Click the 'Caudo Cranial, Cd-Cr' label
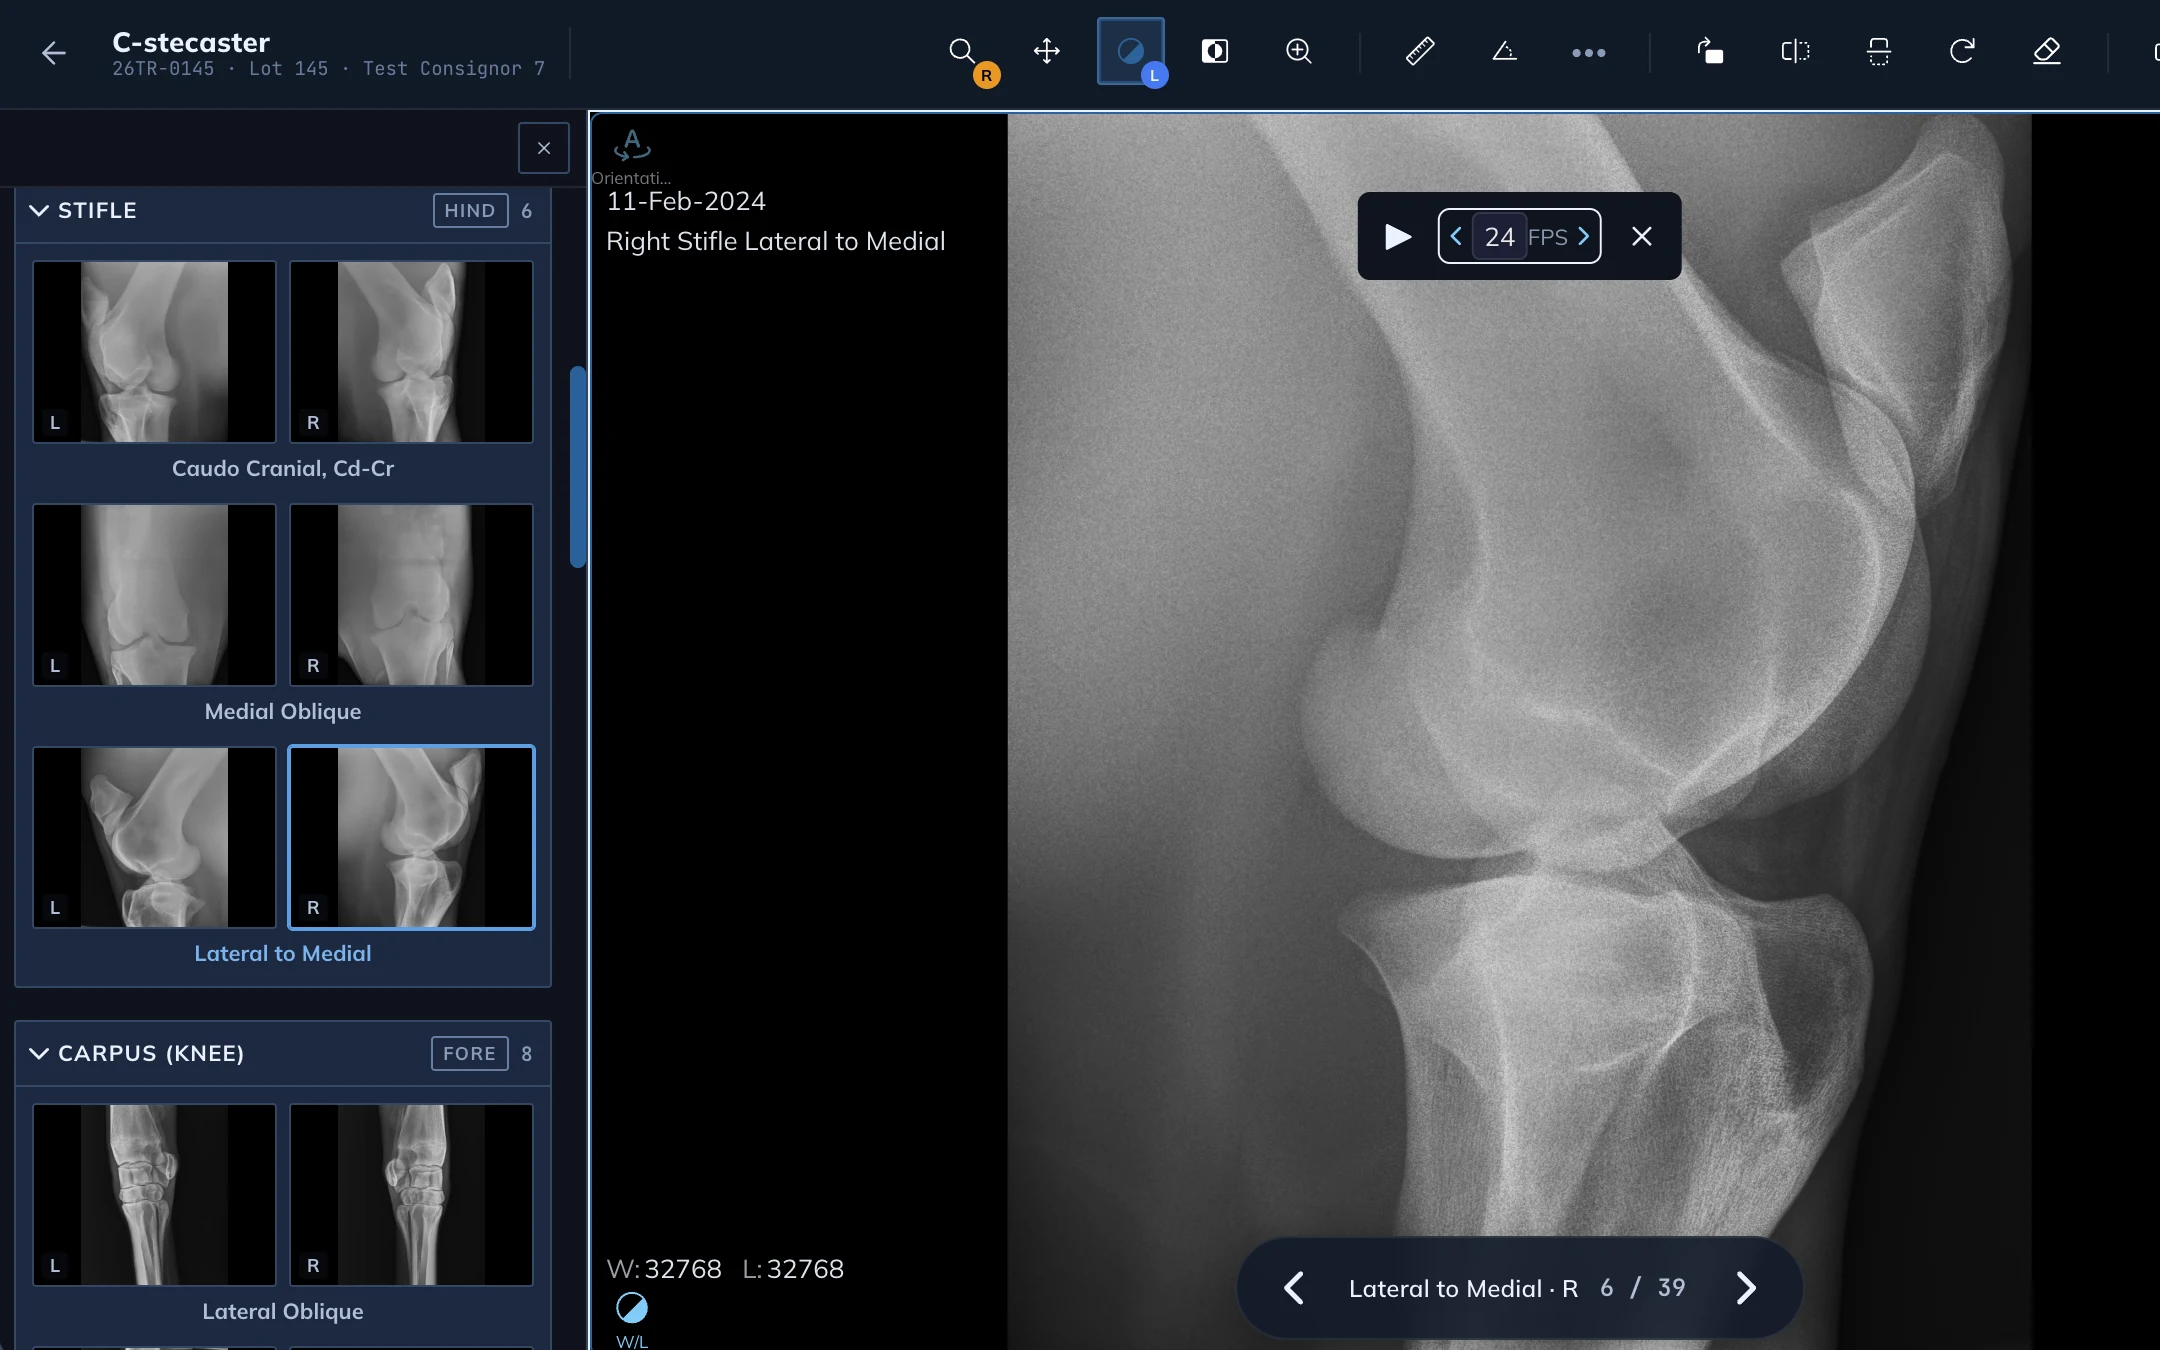 click(x=283, y=468)
